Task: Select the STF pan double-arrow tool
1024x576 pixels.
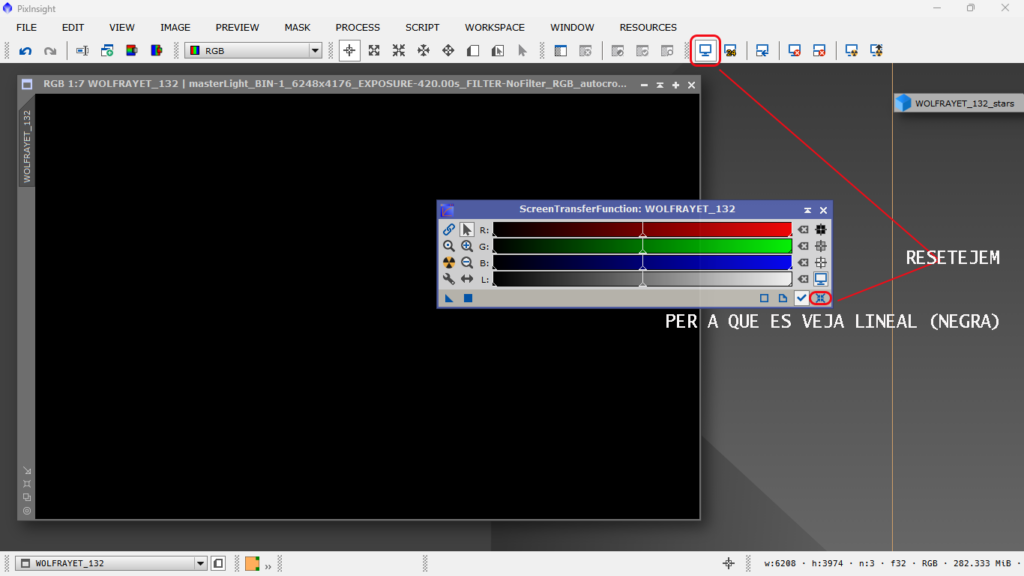Action: tap(466, 279)
